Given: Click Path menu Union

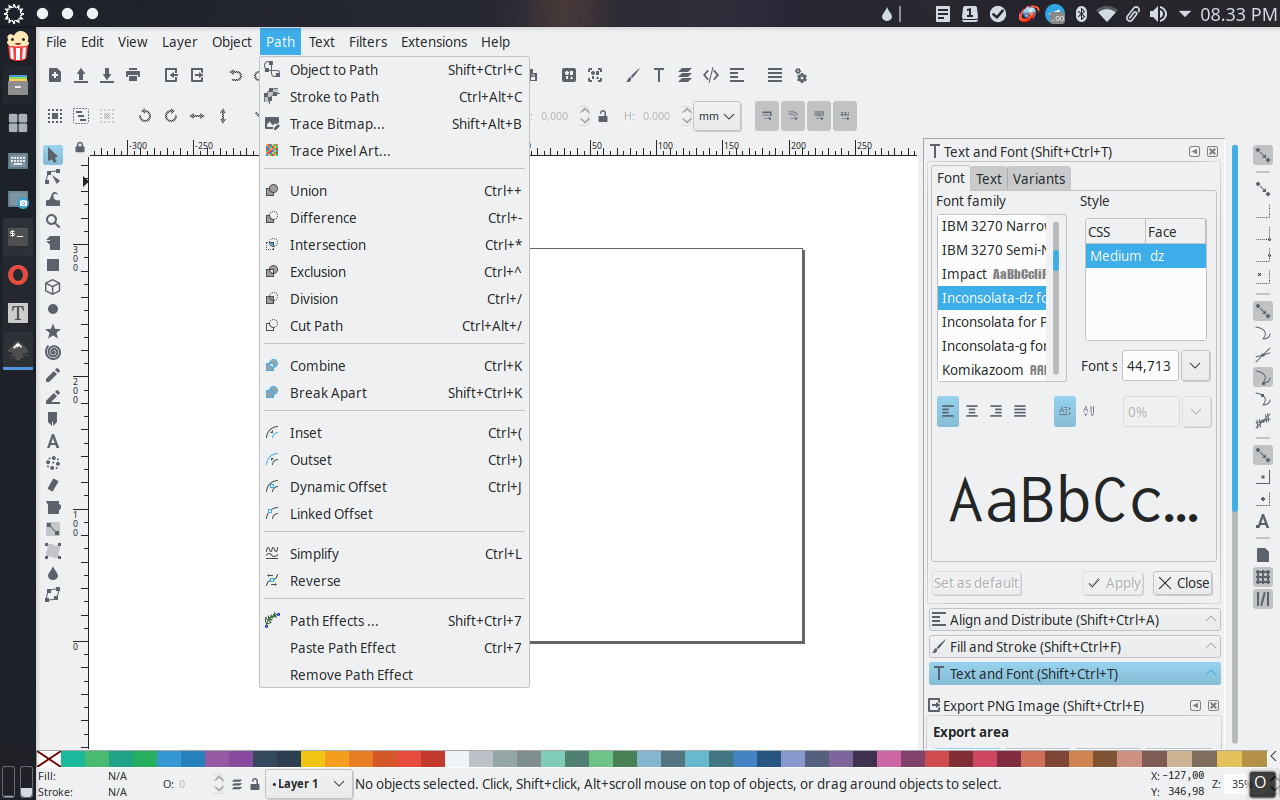Looking at the screenshot, I should pyautogui.click(x=394, y=191).
